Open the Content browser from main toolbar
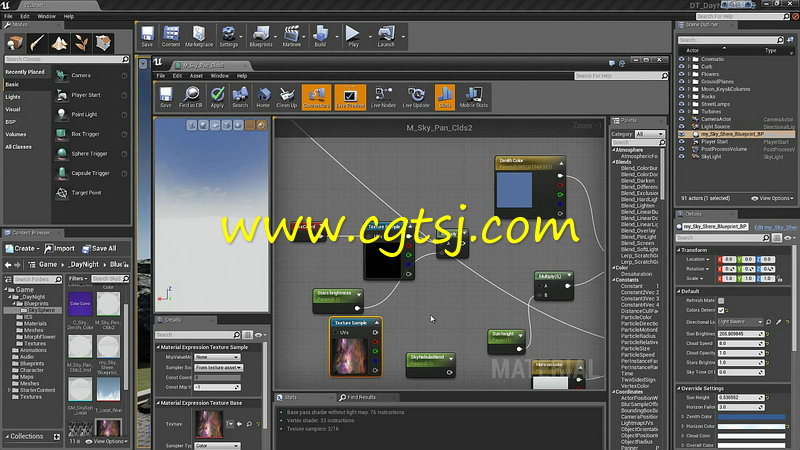This screenshot has width=800, height=450. pyautogui.click(x=171, y=37)
